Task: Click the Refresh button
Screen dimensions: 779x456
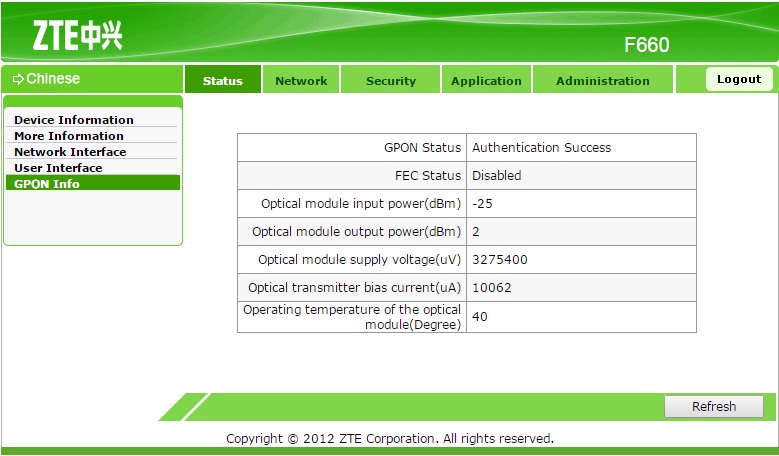Action: pos(714,406)
